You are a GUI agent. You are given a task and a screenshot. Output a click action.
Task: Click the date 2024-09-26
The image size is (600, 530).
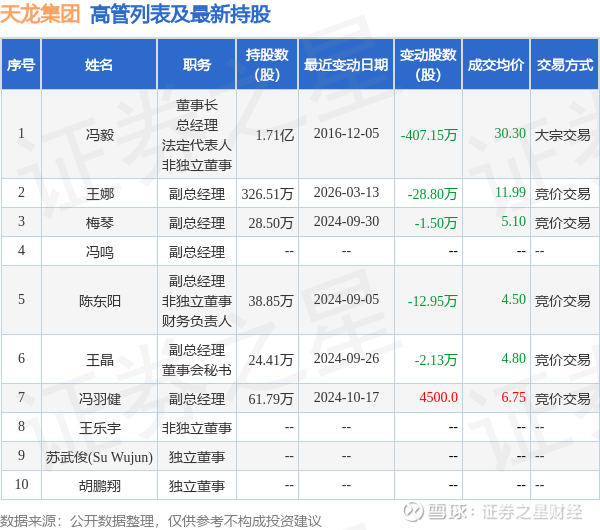point(346,359)
